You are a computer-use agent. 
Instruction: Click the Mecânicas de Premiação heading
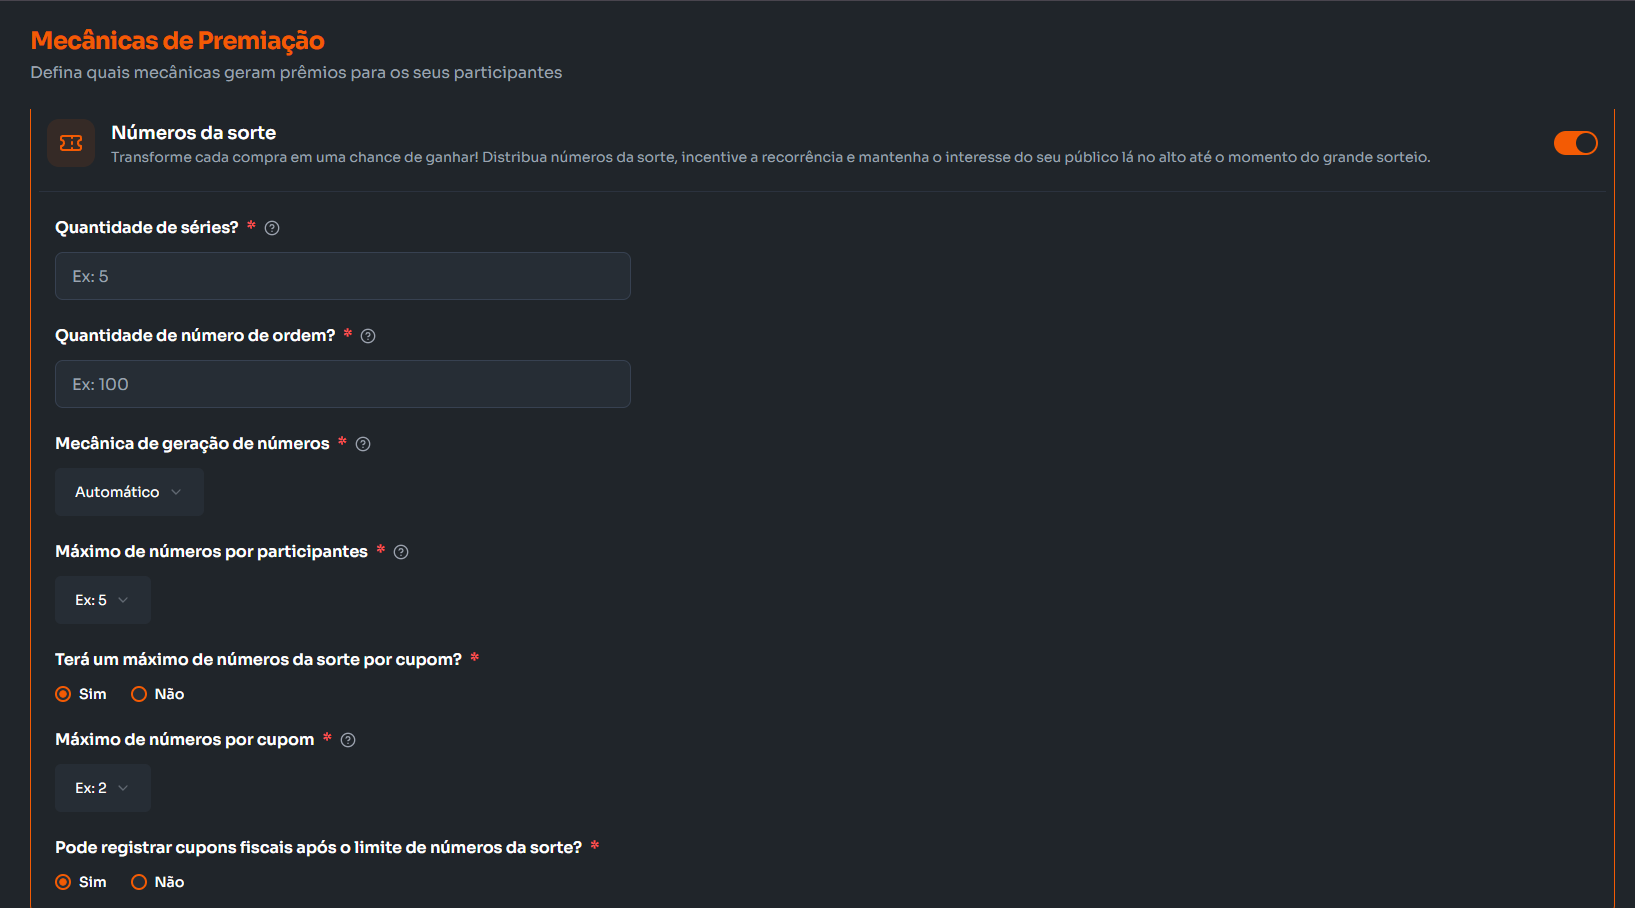click(x=177, y=41)
